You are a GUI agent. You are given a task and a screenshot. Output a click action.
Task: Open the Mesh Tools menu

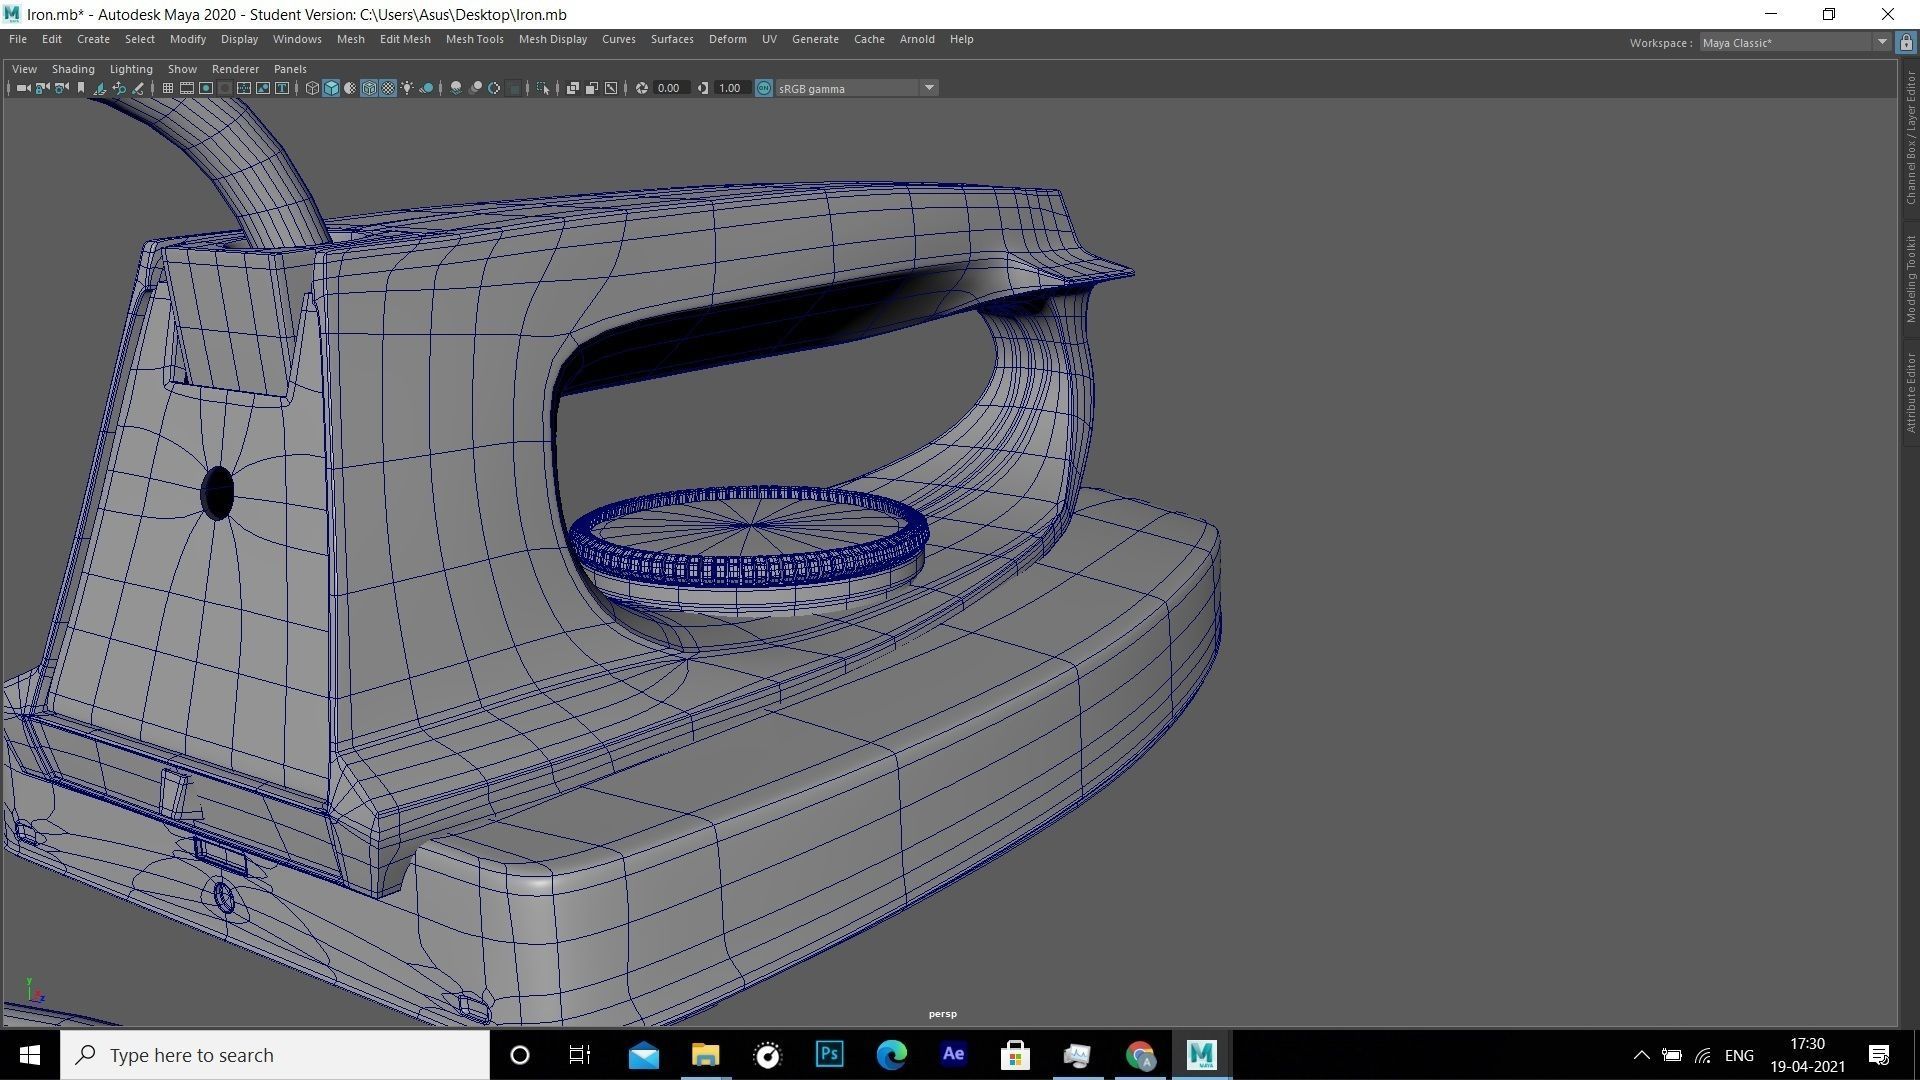[x=474, y=39]
